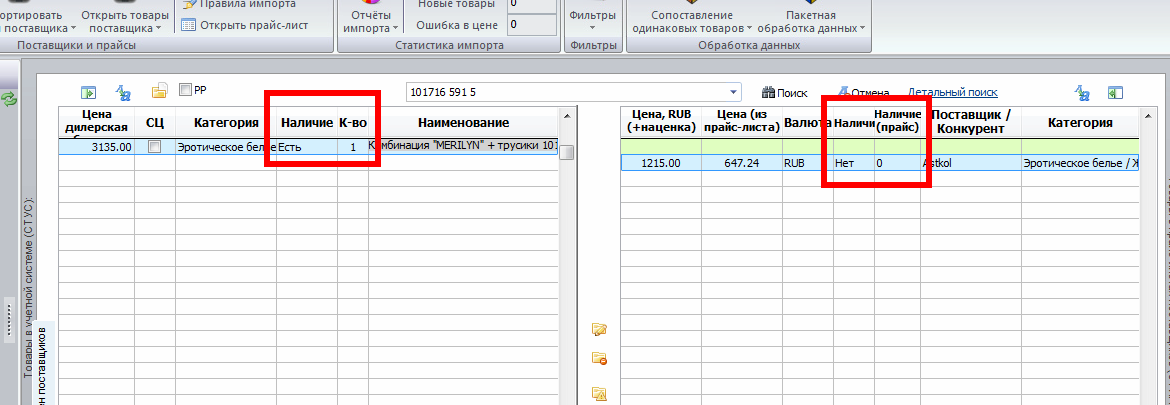Viewport: 1170px width, 405px height.
Task: Open Отчёты импорта dropdown
Action: (371, 22)
